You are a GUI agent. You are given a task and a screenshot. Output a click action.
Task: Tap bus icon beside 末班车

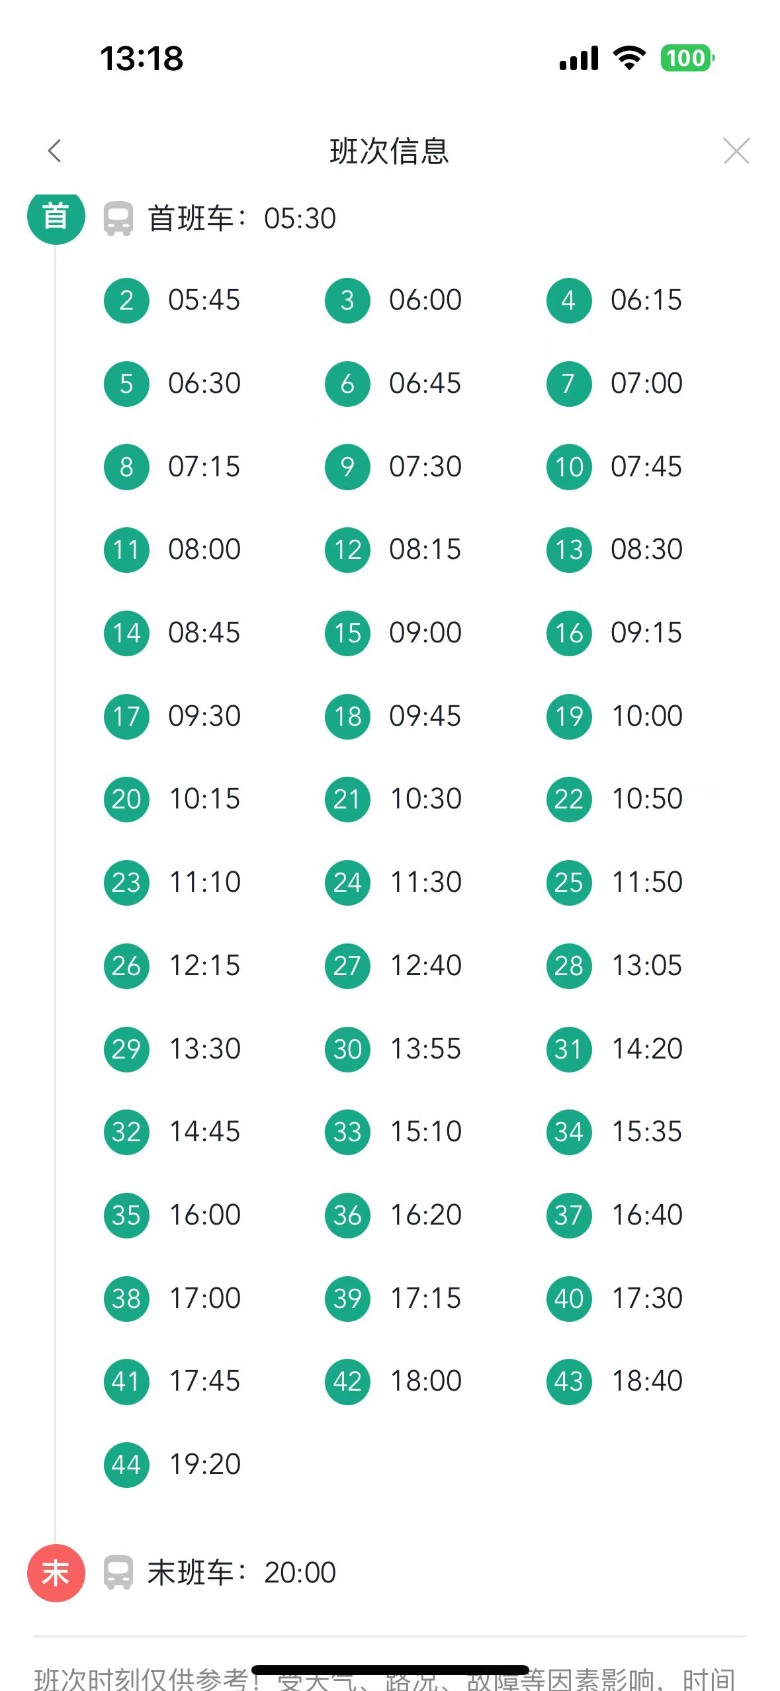click(118, 1572)
